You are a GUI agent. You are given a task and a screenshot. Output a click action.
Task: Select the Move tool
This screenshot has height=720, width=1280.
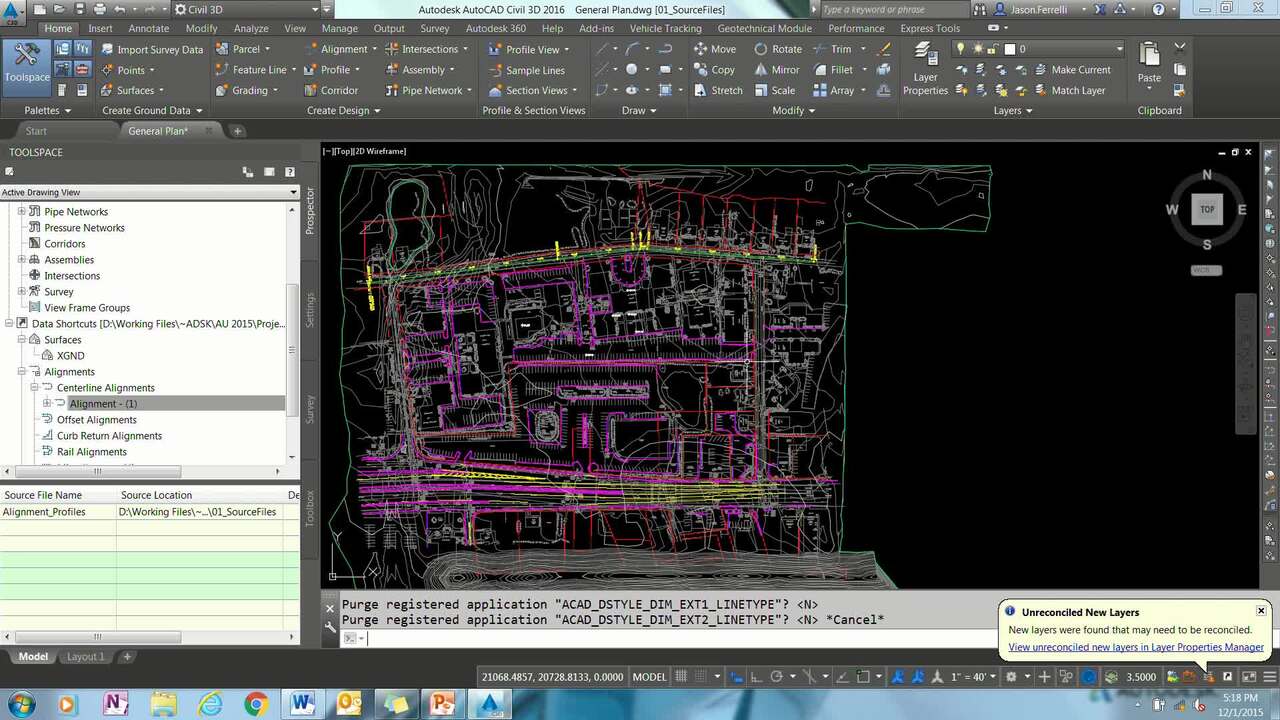tap(715, 49)
